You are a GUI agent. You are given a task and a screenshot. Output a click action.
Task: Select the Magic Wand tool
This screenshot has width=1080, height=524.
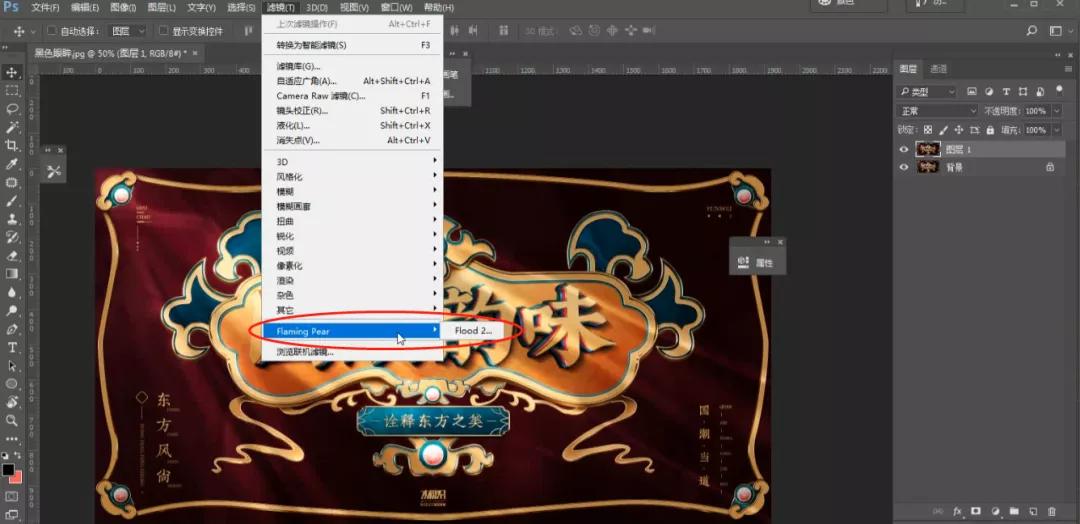[12, 127]
